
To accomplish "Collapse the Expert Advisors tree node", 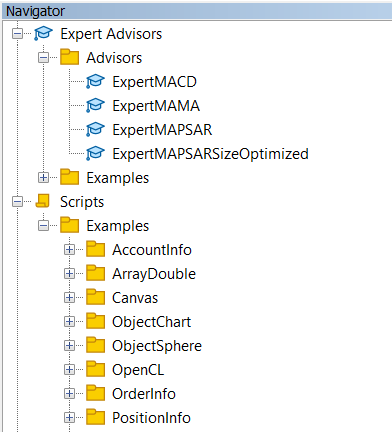I will click(x=17, y=34).
